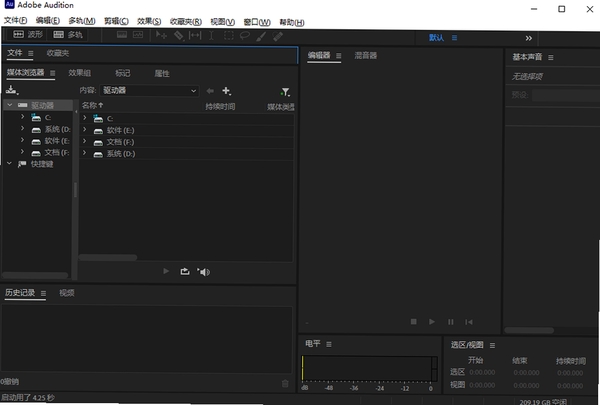The width and height of the screenshot is (600, 405).
Task: Collapse the 驱动器 tree node
Action: (x=10, y=105)
